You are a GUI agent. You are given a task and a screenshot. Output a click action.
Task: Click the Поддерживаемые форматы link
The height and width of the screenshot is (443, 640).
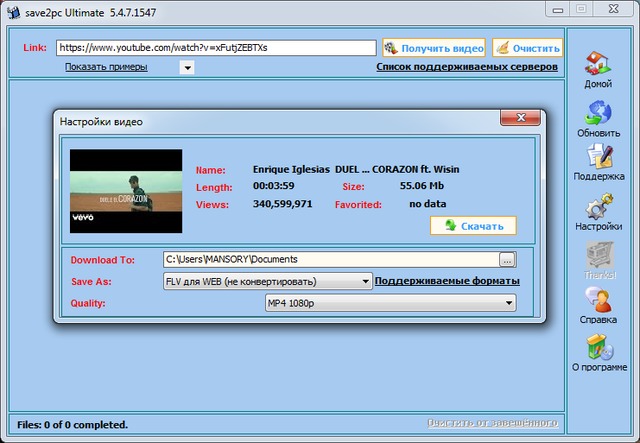point(447,281)
